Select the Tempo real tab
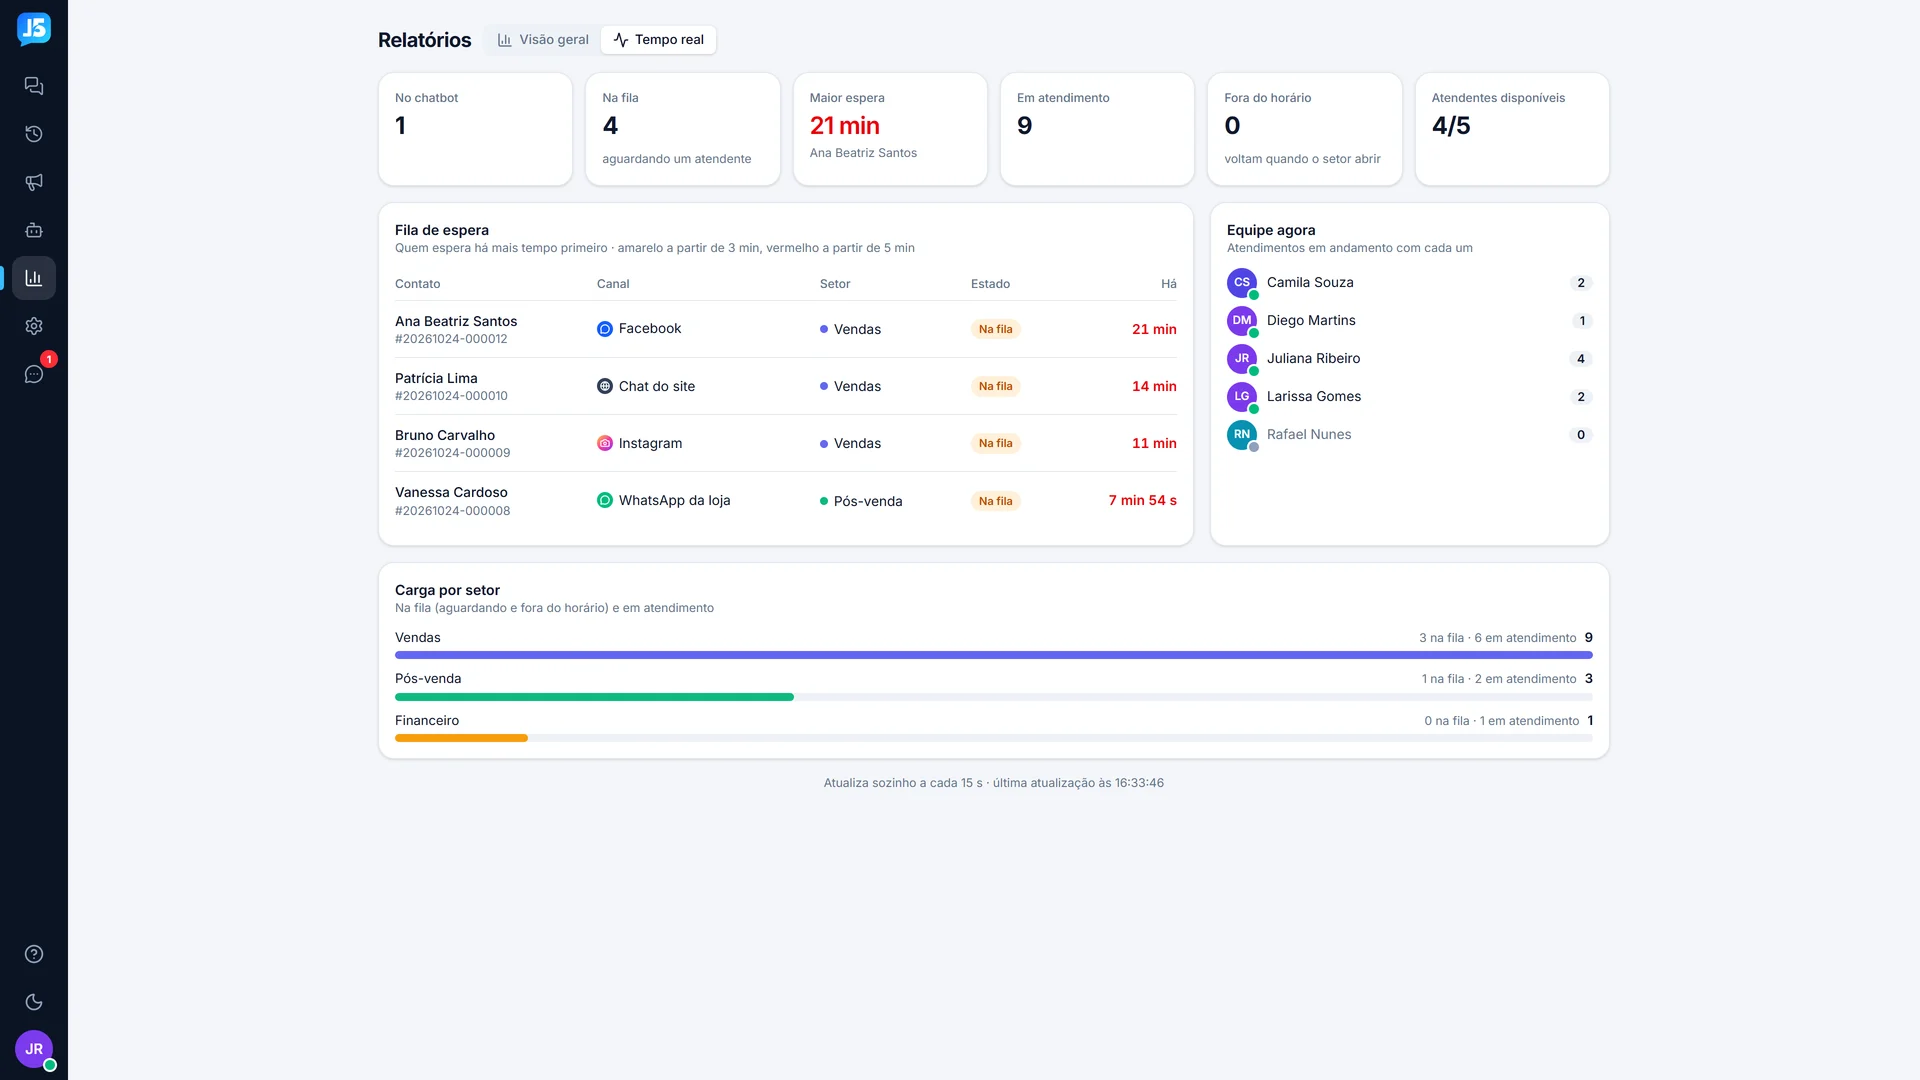 [659, 40]
